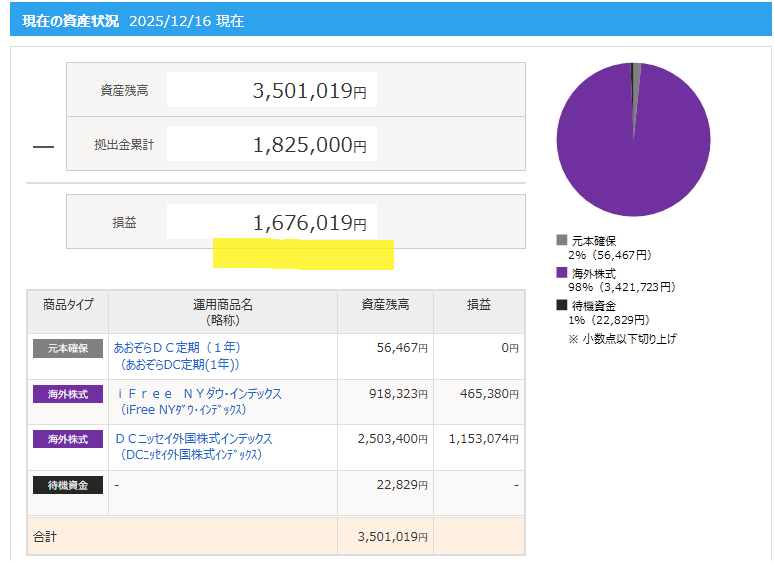Click the gray 元本確保 legend swatch
Viewport: 774px width, 563px height.
click(562, 240)
